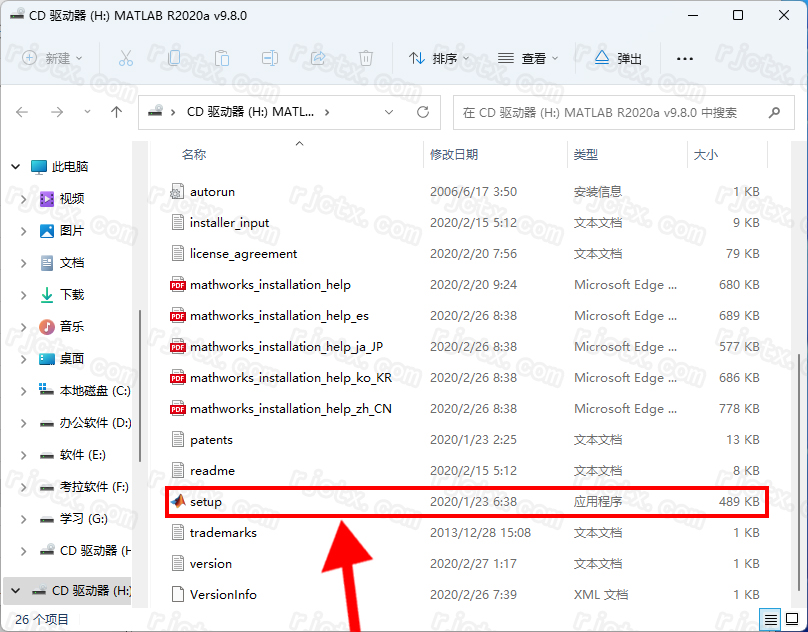Click the Up directory arrow button
The width and height of the screenshot is (808, 632).
tap(116, 112)
